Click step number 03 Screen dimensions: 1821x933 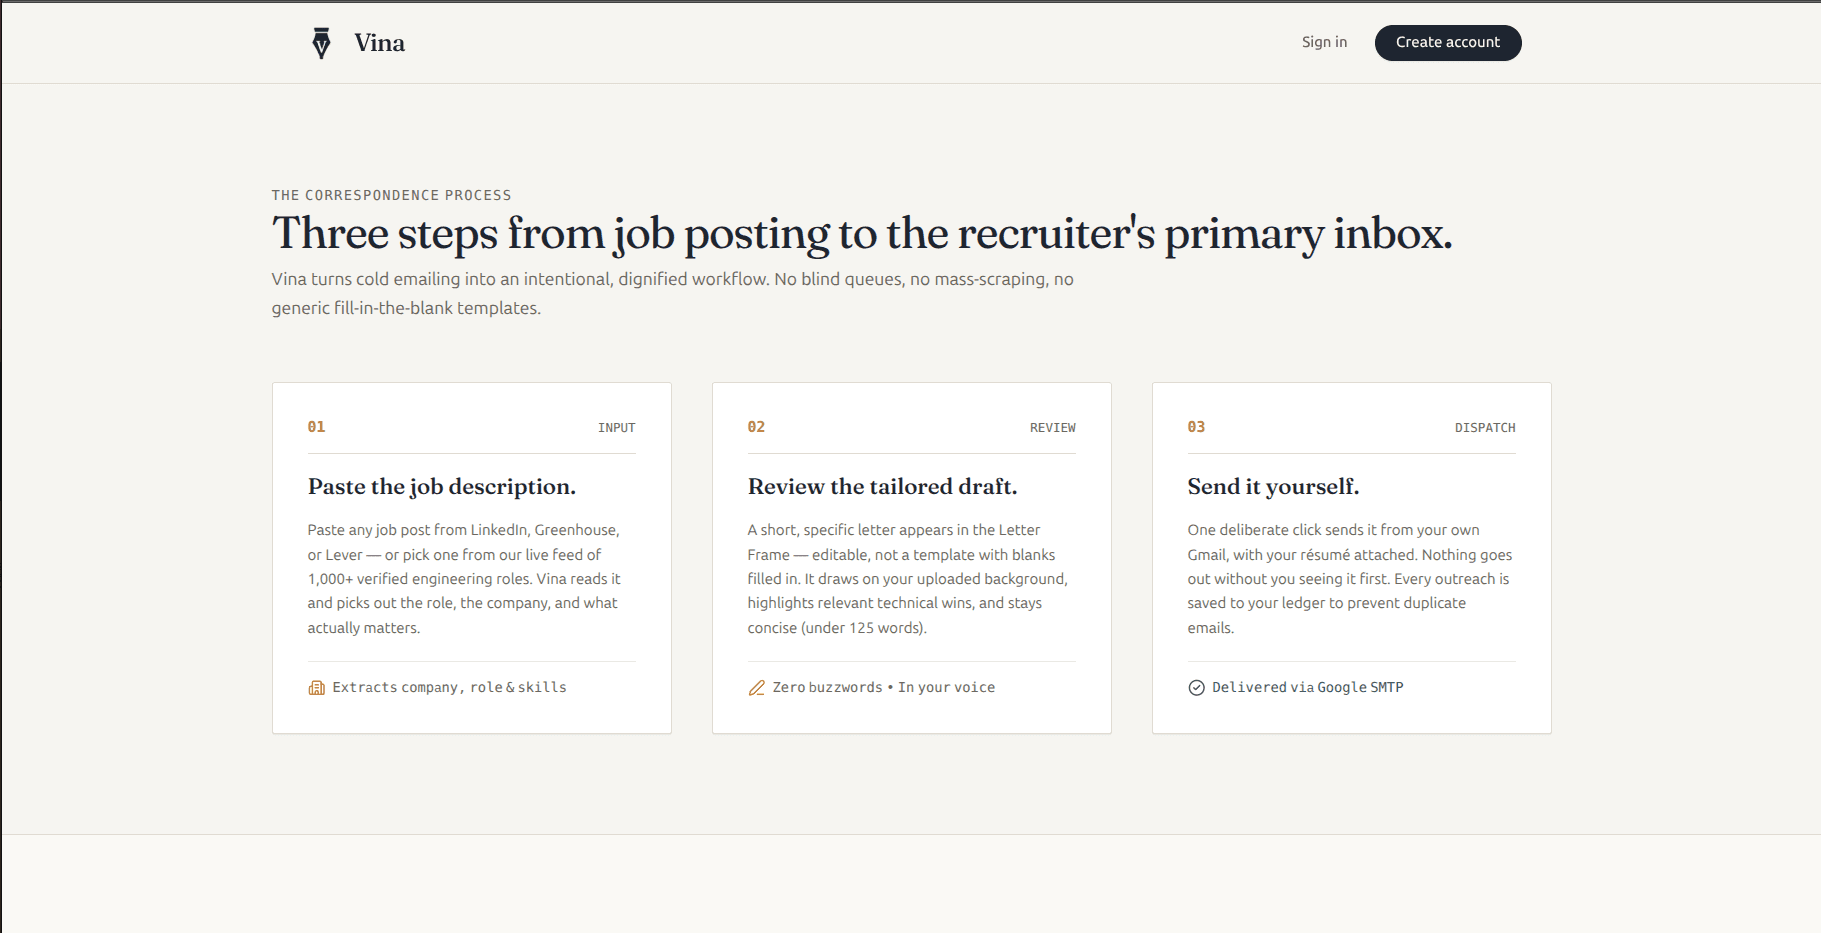1196,427
